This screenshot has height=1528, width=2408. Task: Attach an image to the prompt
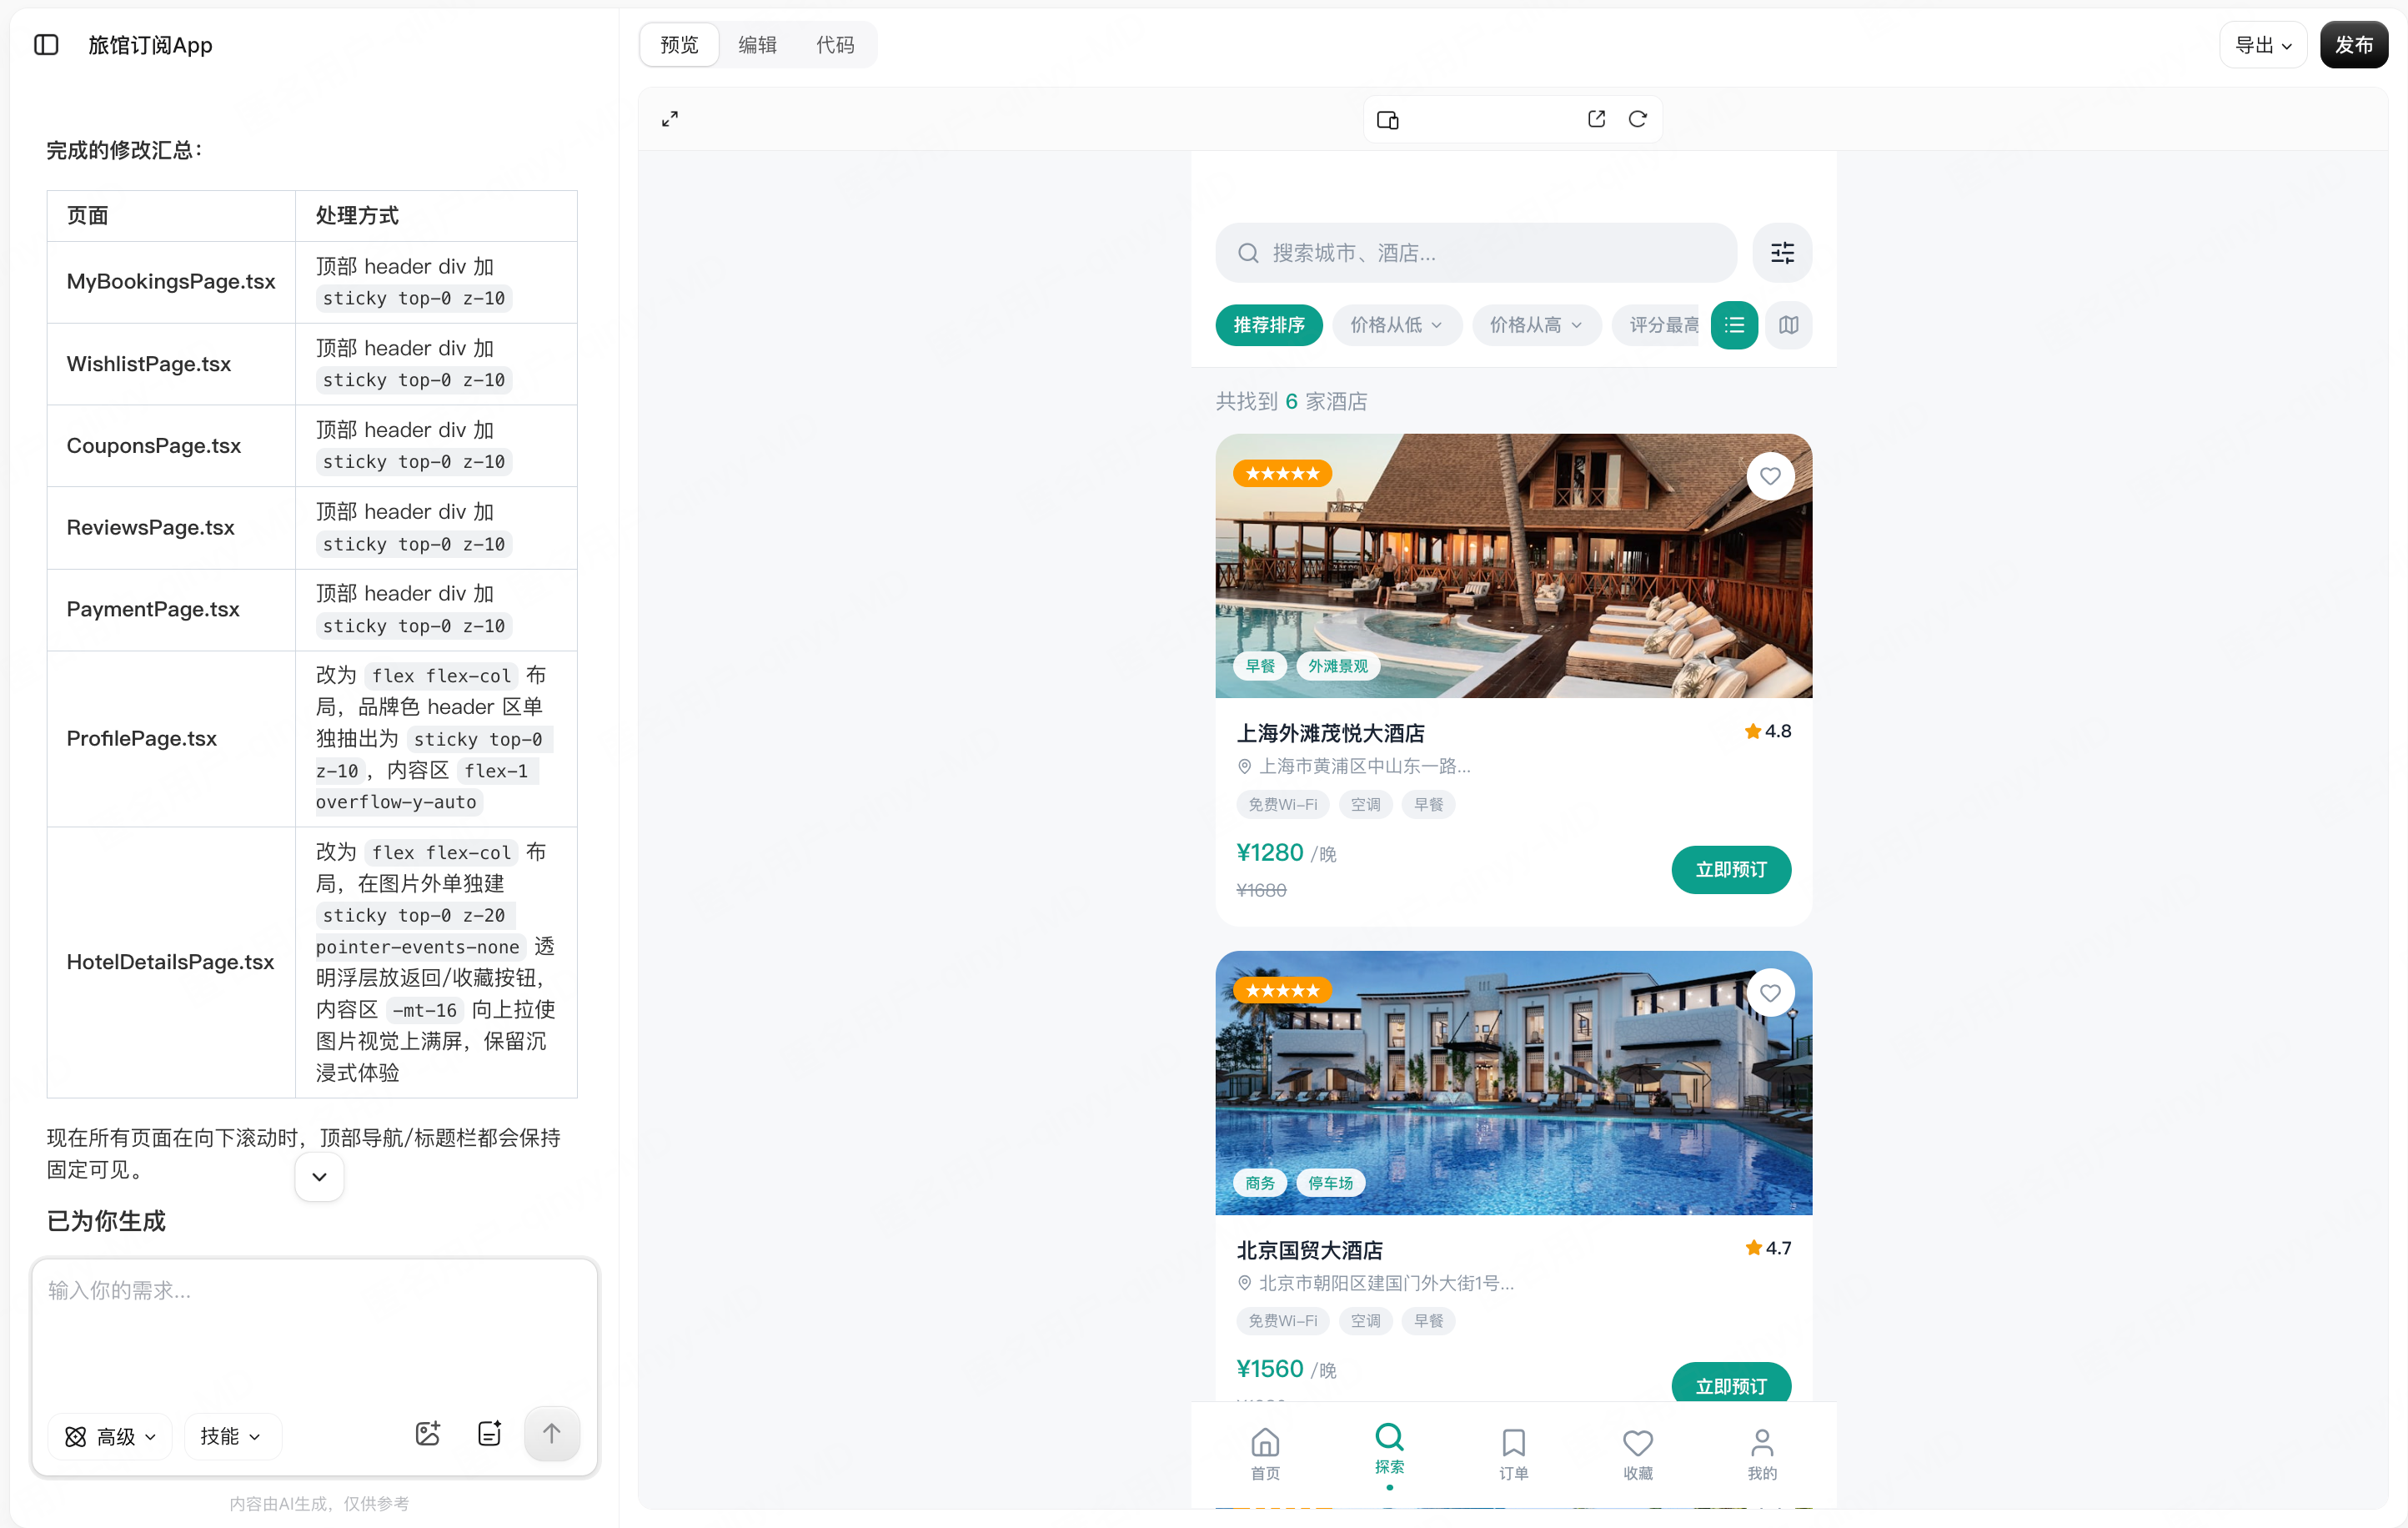click(428, 1434)
